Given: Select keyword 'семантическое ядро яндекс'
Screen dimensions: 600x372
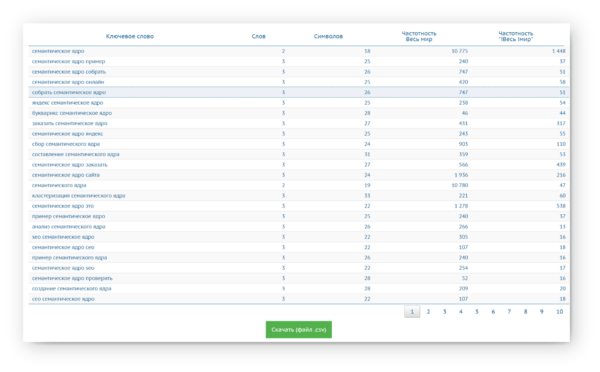Looking at the screenshot, I should click(67, 134).
